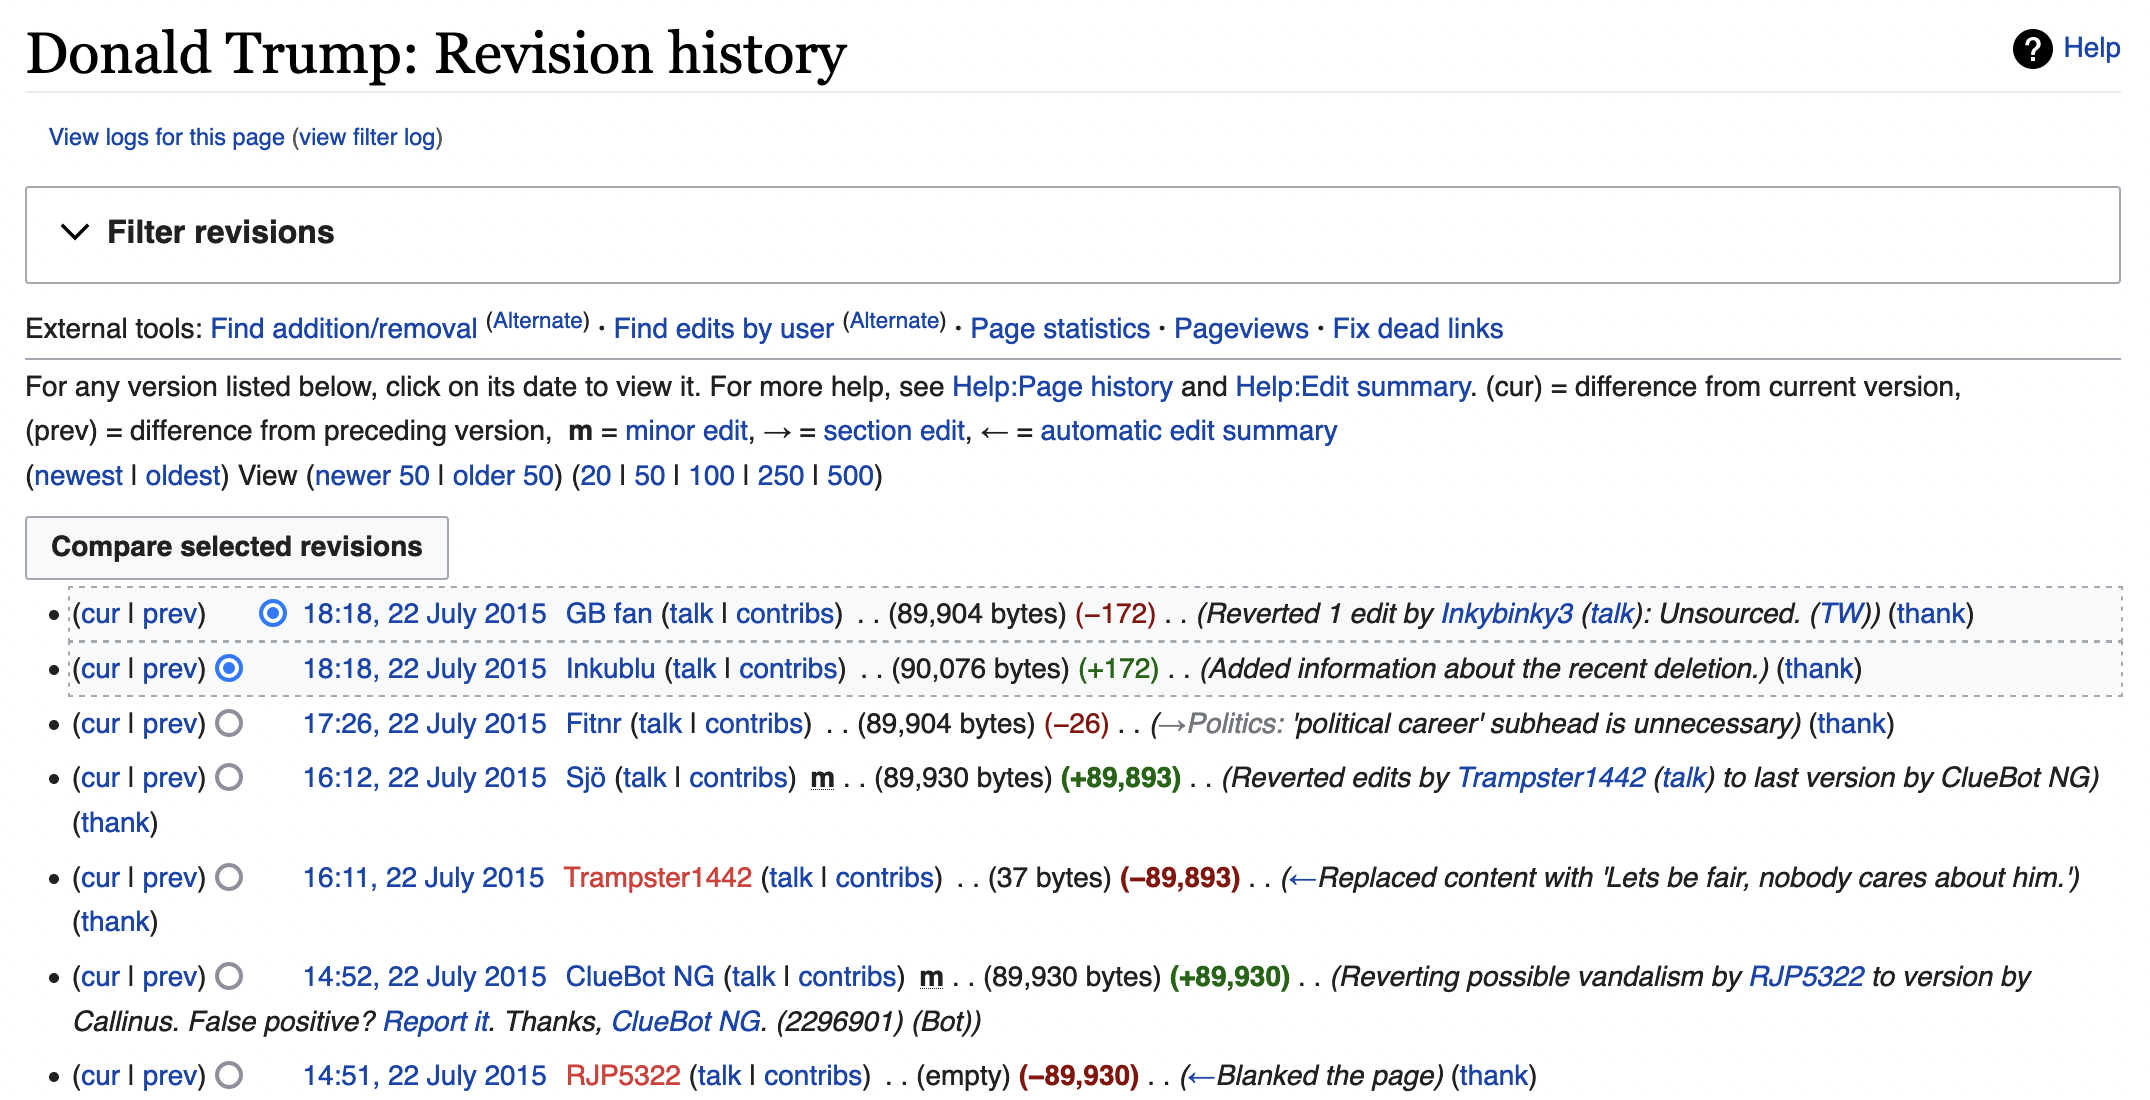Select radio button for RJP5322 revision
Image resolution: width=2150 pixels, height=1100 pixels.
(x=229, y=1075)
